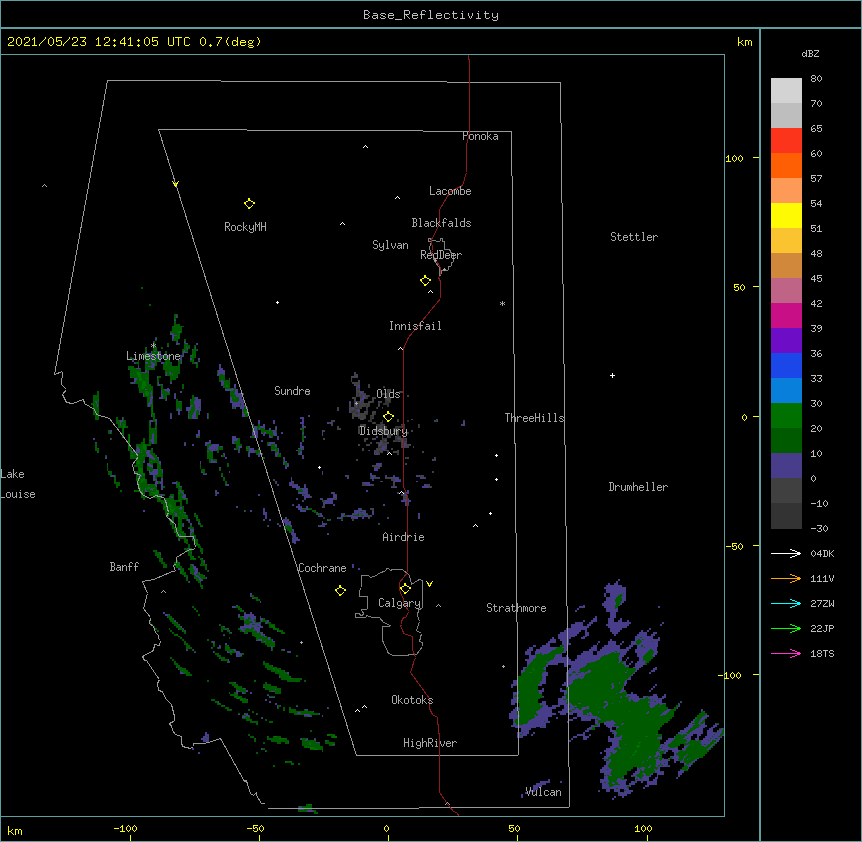862x842 pixels.
Task: Click the yellow diamond marker inside Calgary boundary
Action: tap(405, 589)
